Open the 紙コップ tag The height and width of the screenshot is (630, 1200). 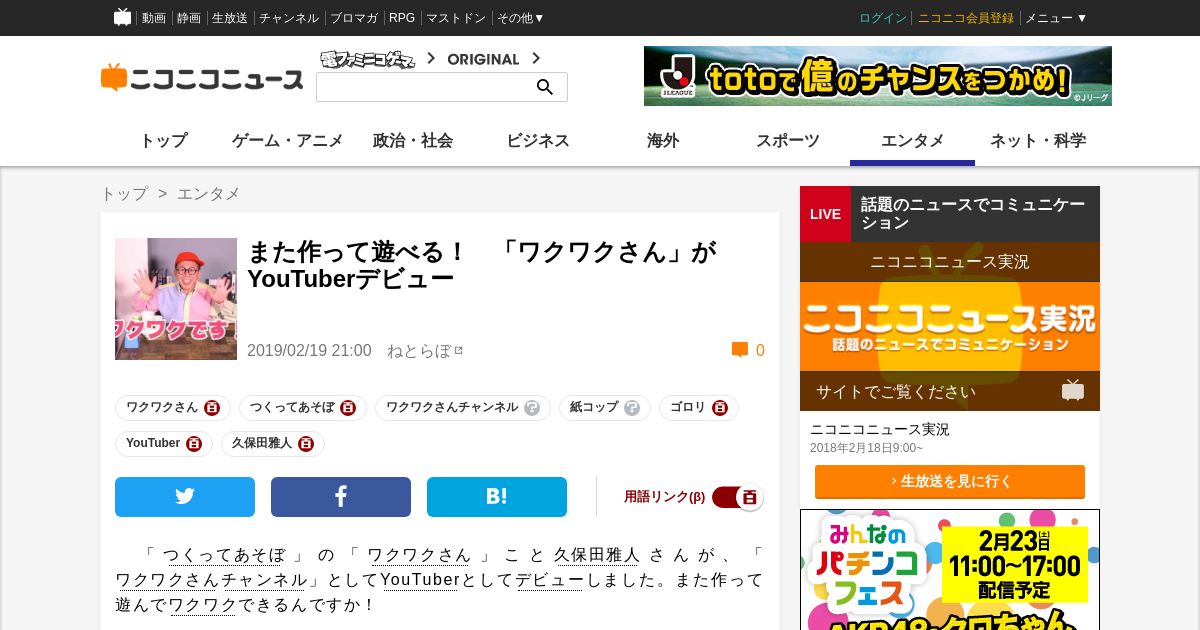pyautogui.click(x=605, y=408)
